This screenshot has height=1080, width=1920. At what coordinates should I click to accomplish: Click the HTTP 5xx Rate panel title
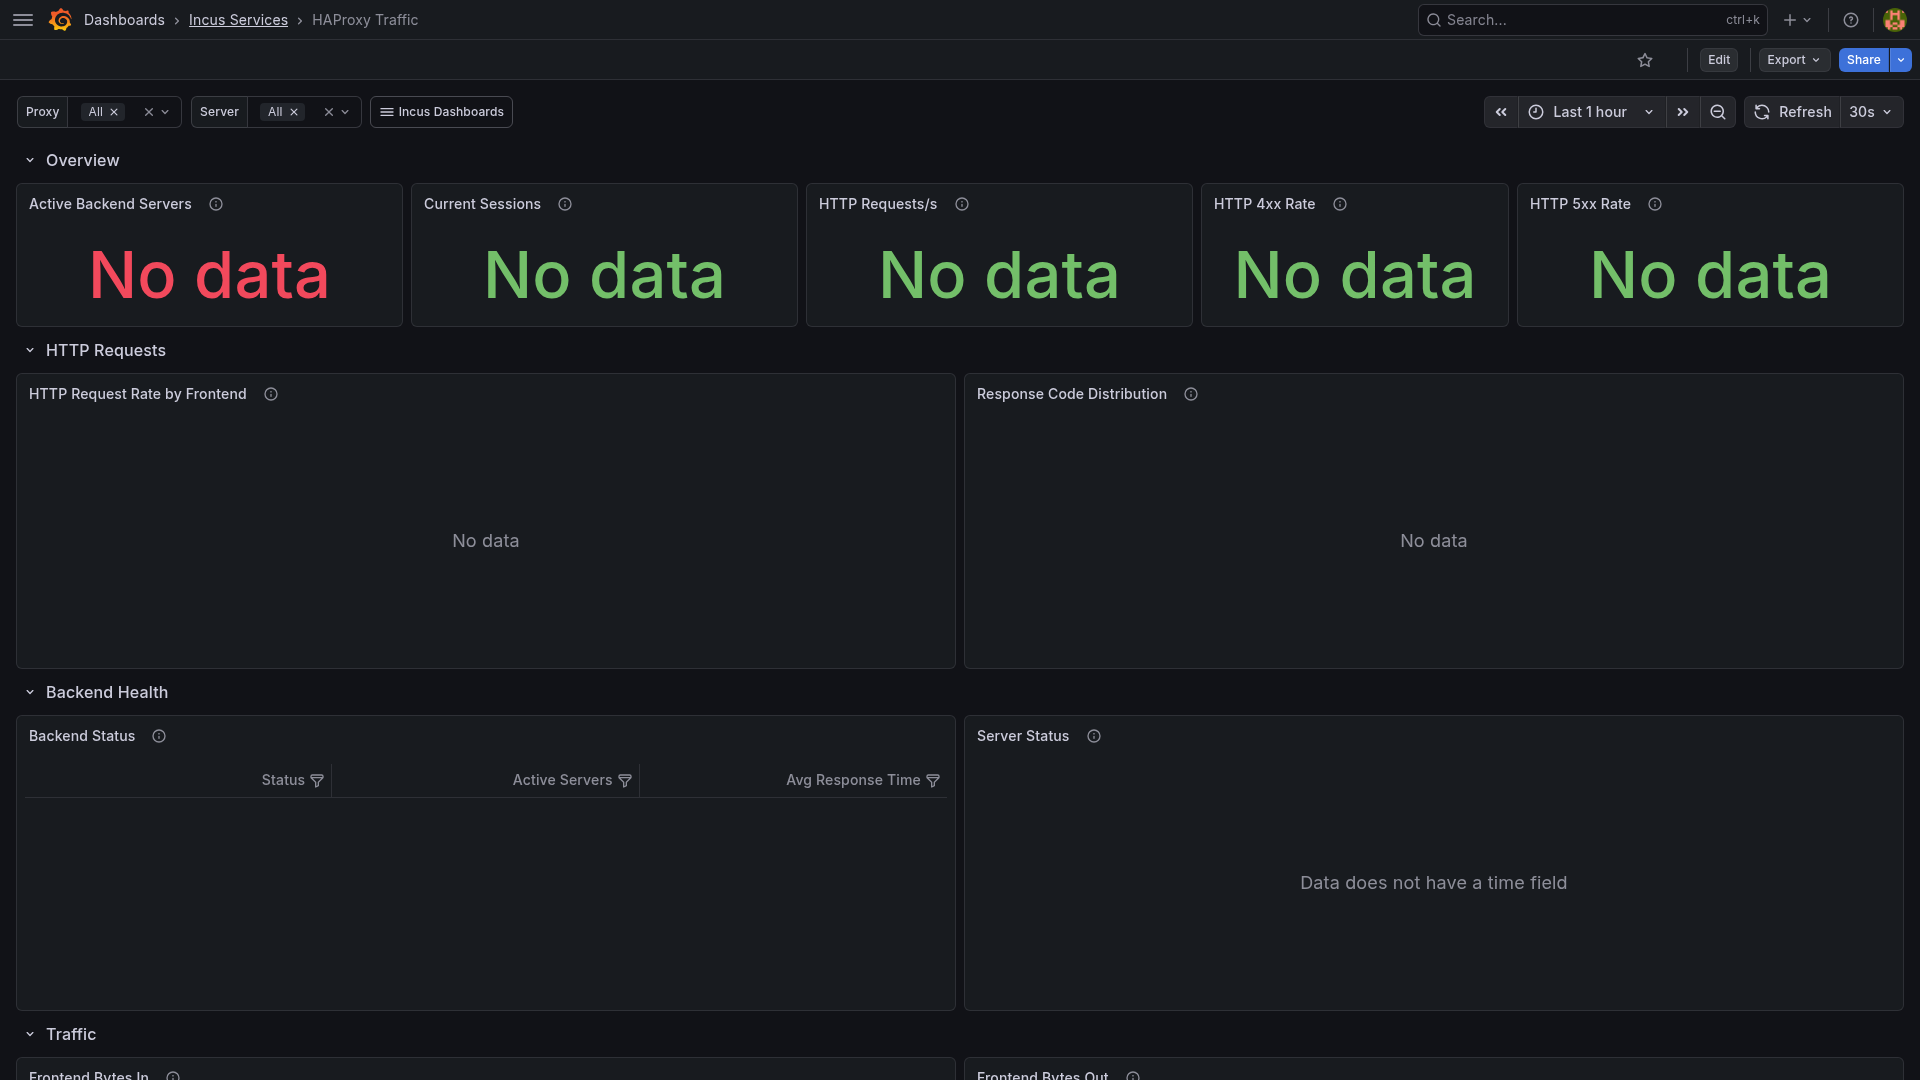pos(1580,204)
